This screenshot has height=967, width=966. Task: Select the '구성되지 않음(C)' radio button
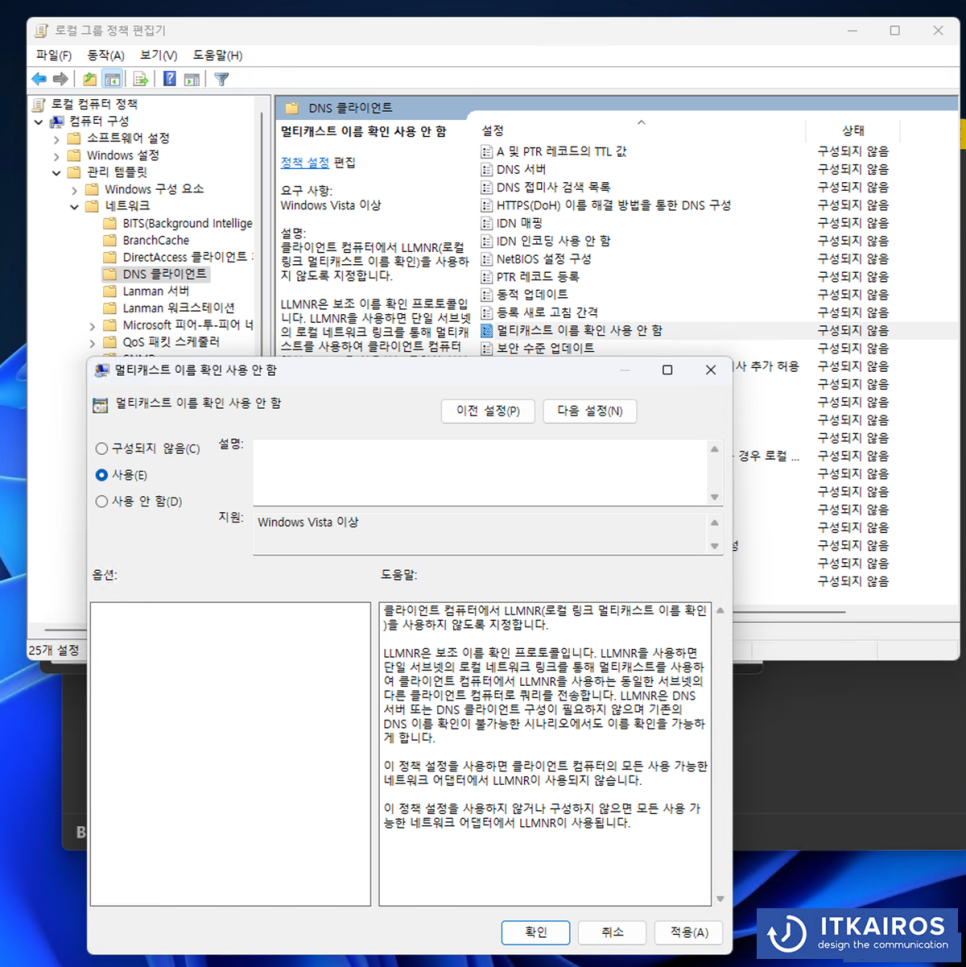click(x=102, y=449)
